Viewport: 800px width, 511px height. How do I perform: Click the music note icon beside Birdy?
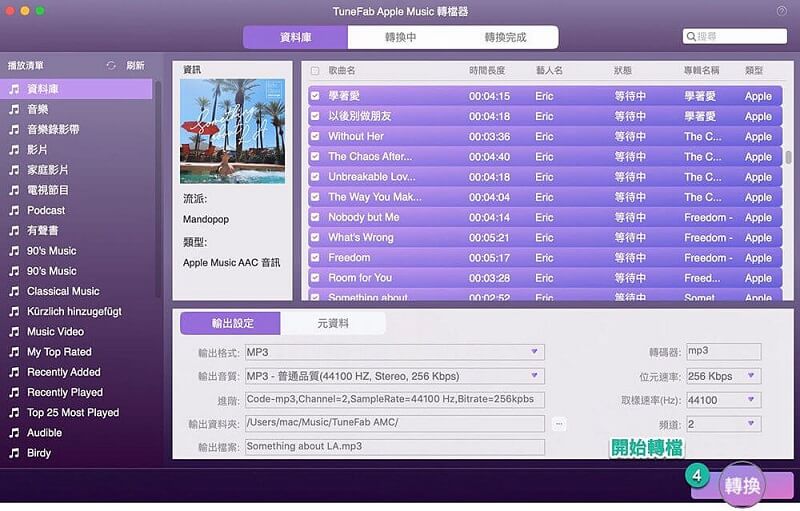(x=14, y=453)
